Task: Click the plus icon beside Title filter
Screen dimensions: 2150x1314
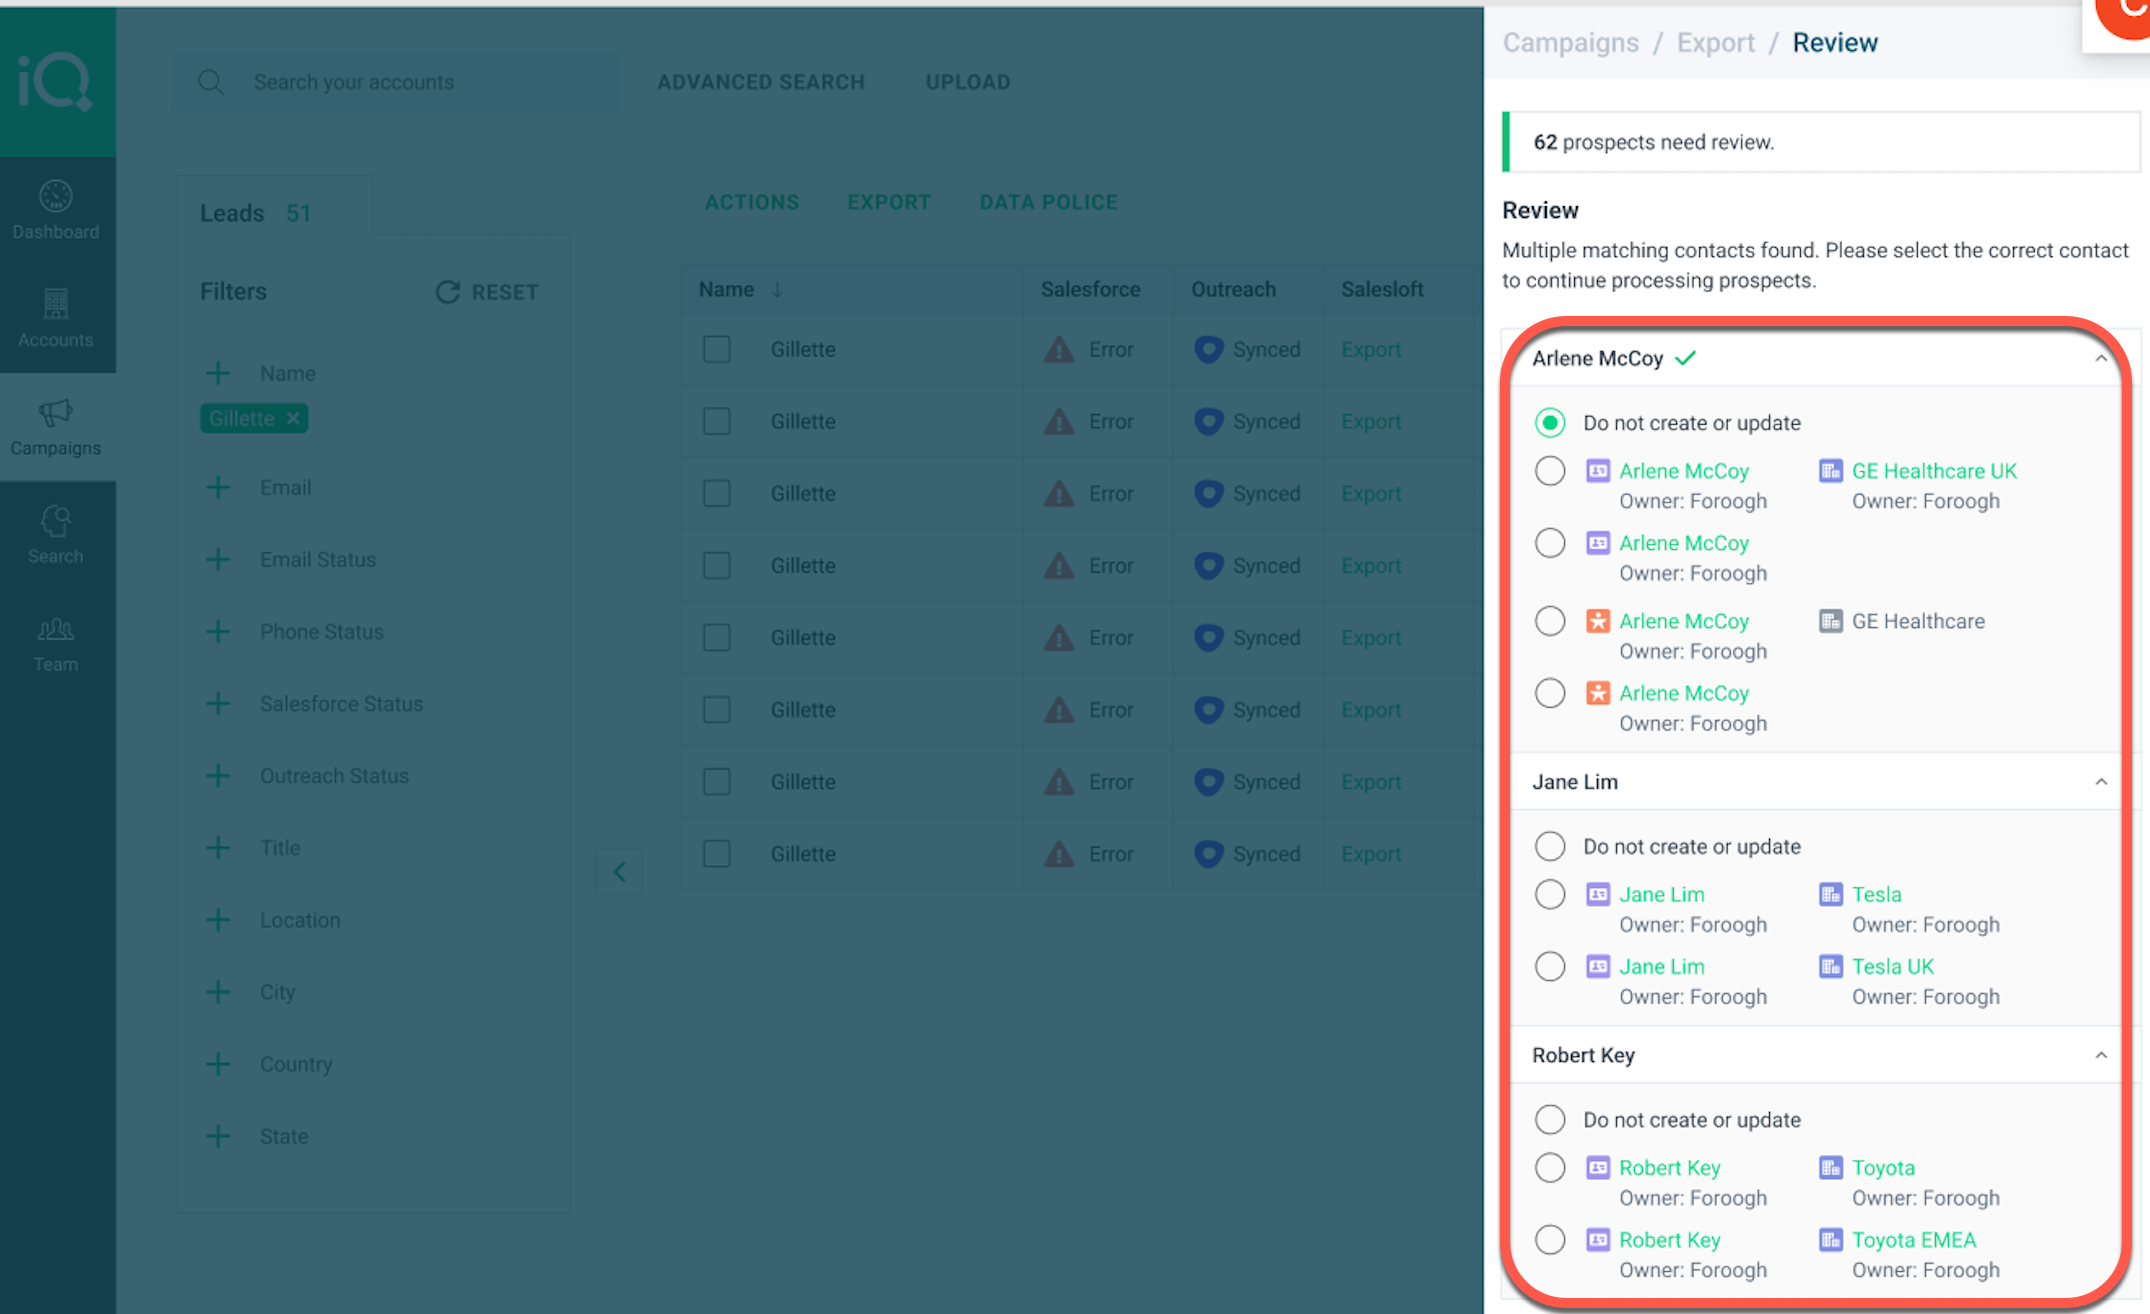Action: (218, 847)
